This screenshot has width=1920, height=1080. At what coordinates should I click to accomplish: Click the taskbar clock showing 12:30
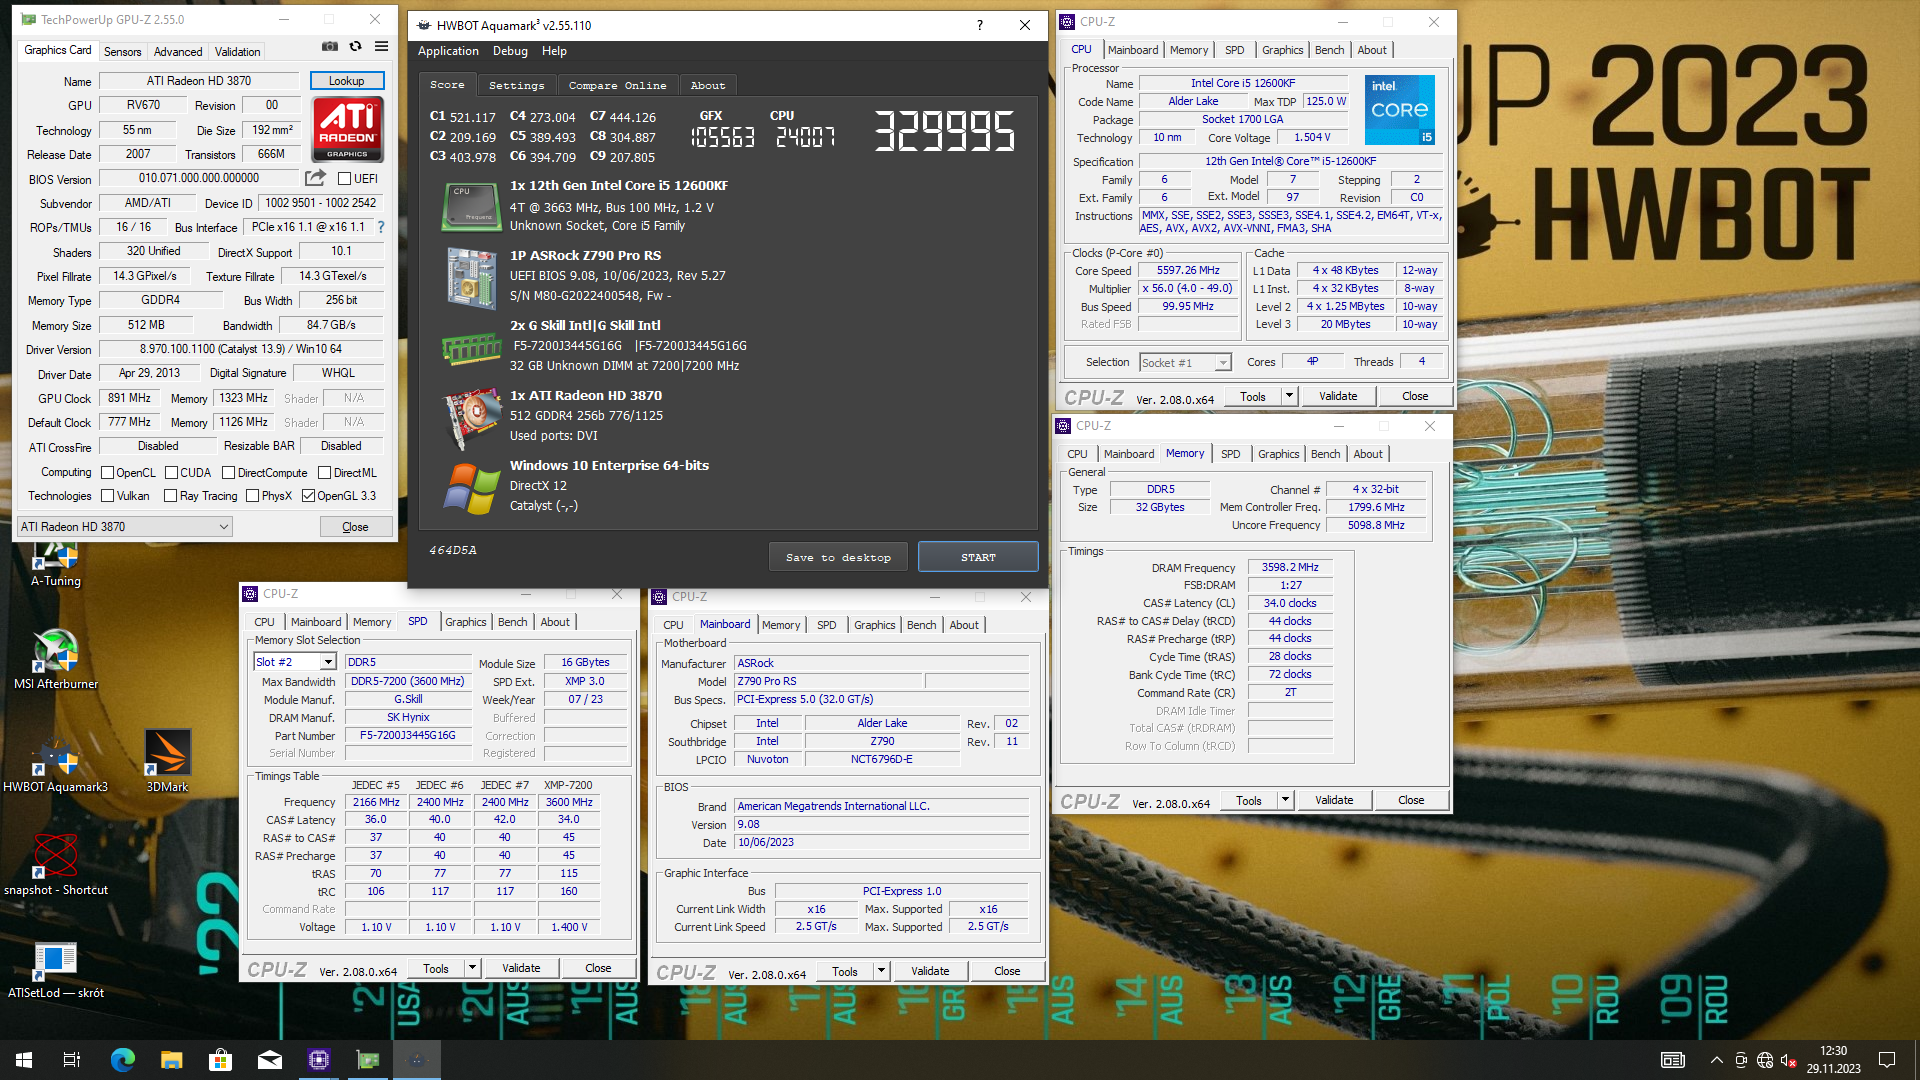click(1833, 1060)
